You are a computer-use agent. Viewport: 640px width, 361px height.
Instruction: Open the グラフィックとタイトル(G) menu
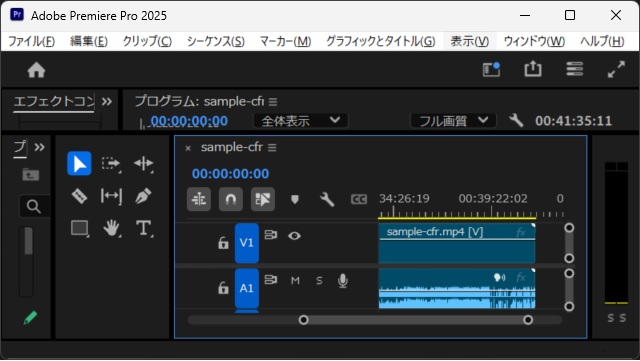380,41
